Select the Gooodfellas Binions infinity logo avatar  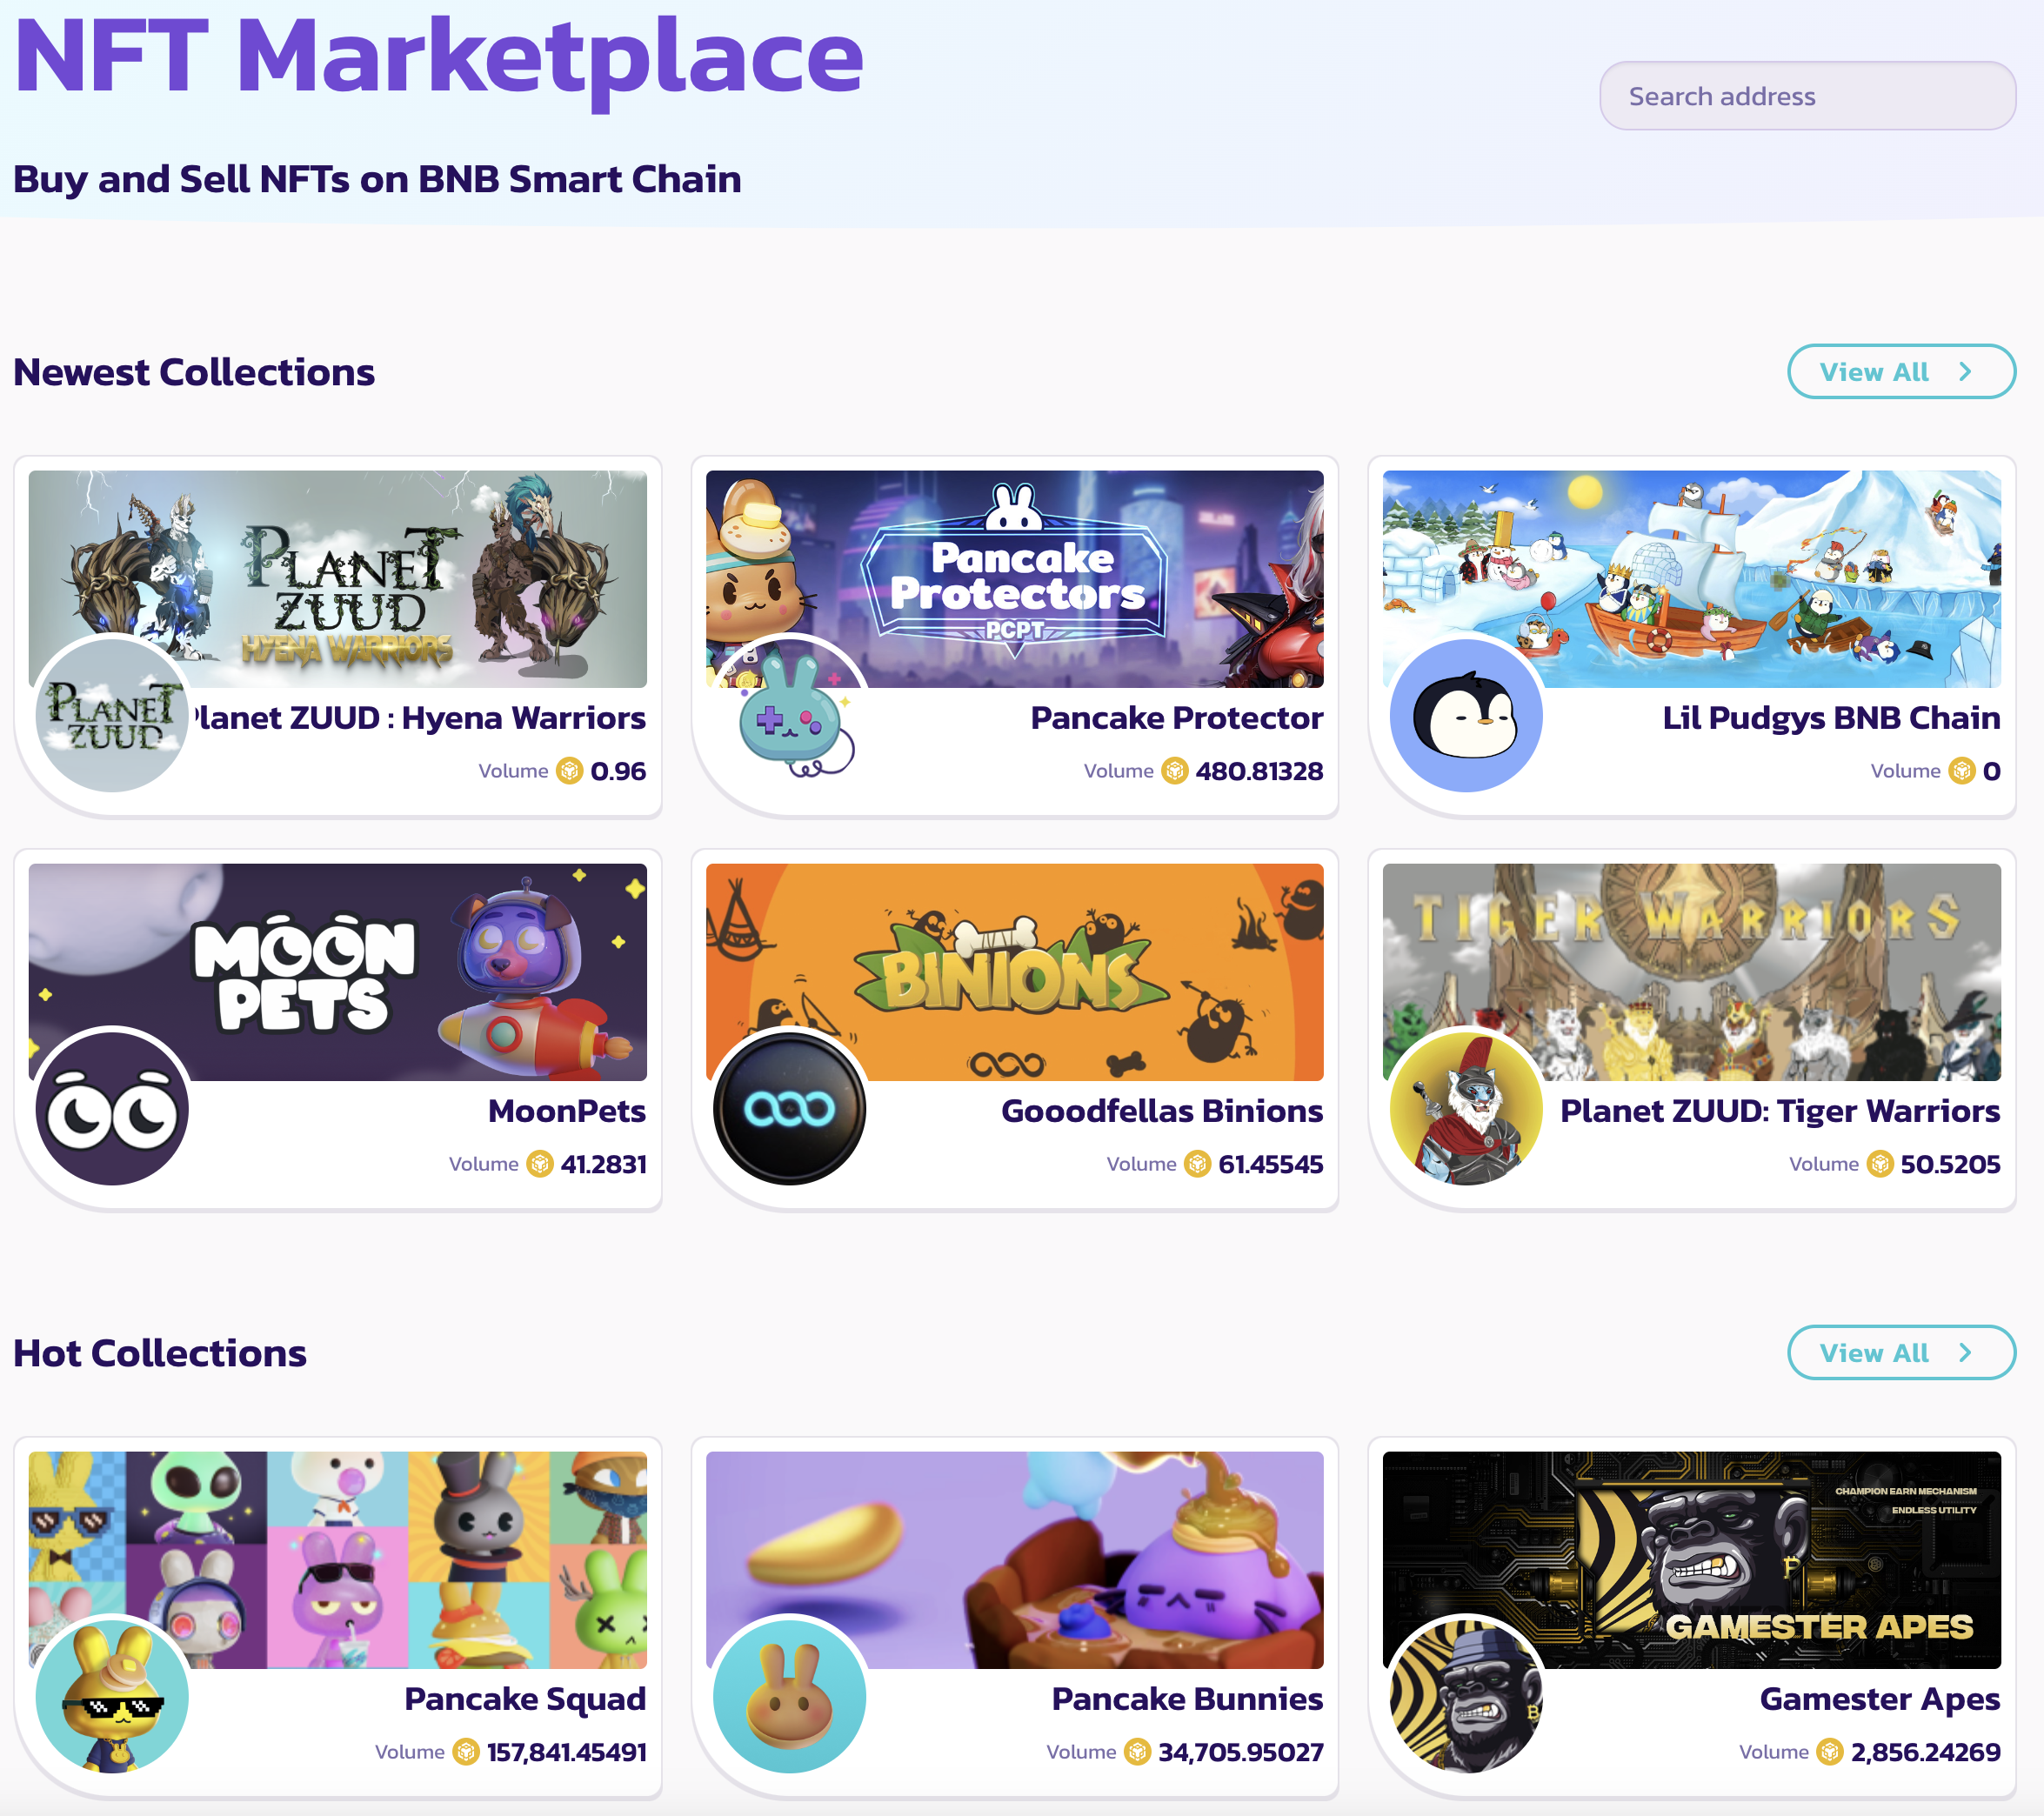(789, 1109)
